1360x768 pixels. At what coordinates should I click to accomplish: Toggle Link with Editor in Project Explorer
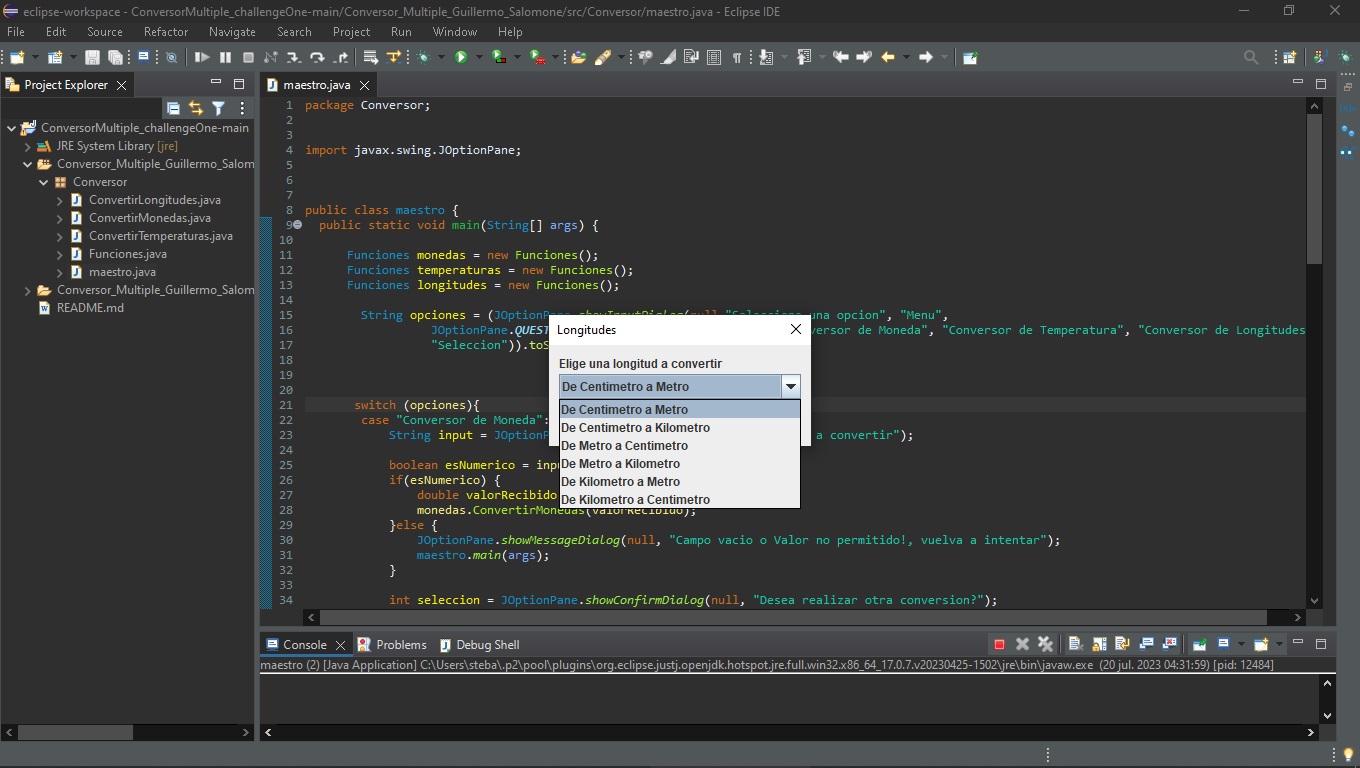click(196, 107)
